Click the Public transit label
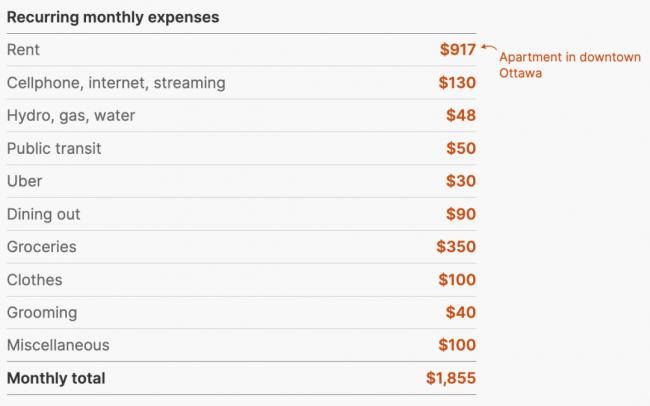Screen dimensions: 650x406 [x=54, y=149]
